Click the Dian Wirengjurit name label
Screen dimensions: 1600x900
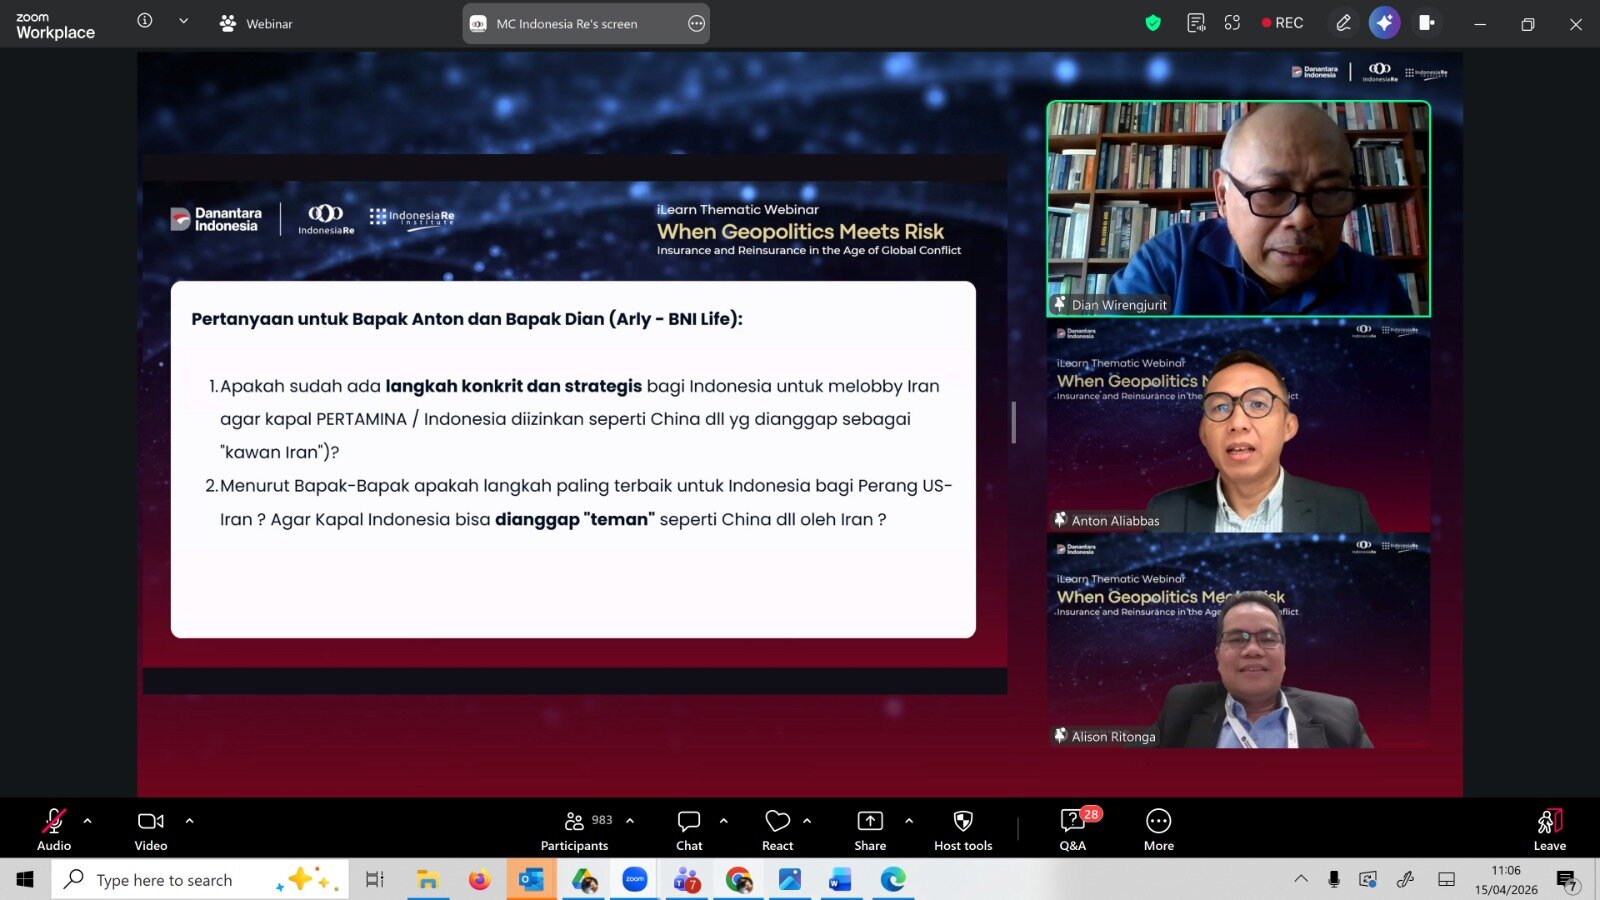1119,305
